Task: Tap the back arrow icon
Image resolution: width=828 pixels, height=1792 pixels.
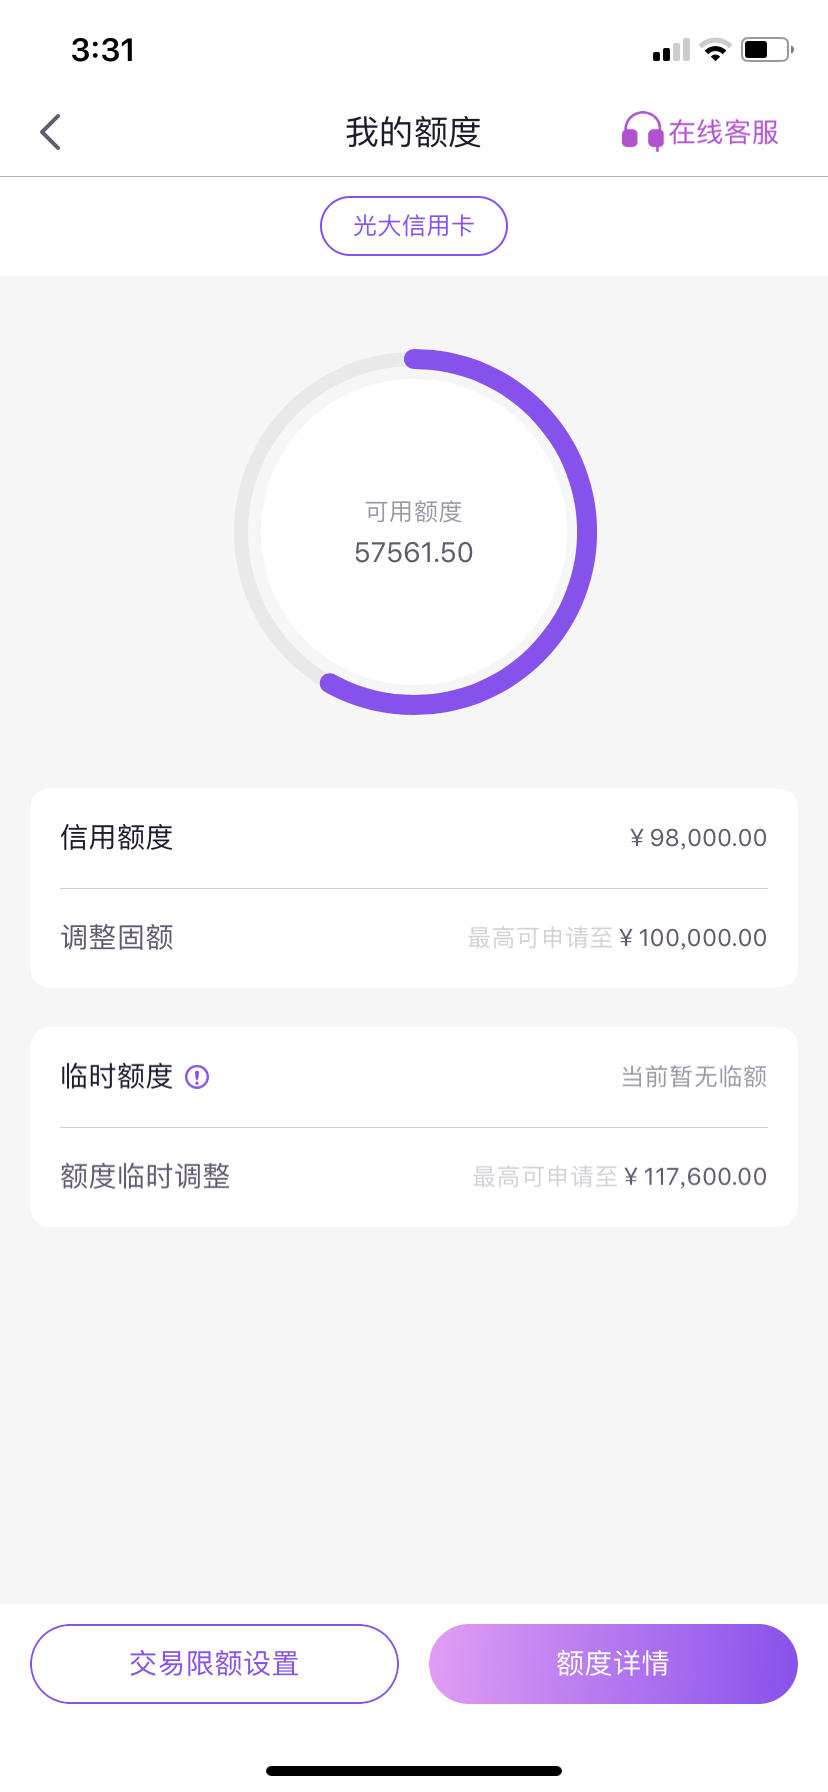Action: (51, 132)
